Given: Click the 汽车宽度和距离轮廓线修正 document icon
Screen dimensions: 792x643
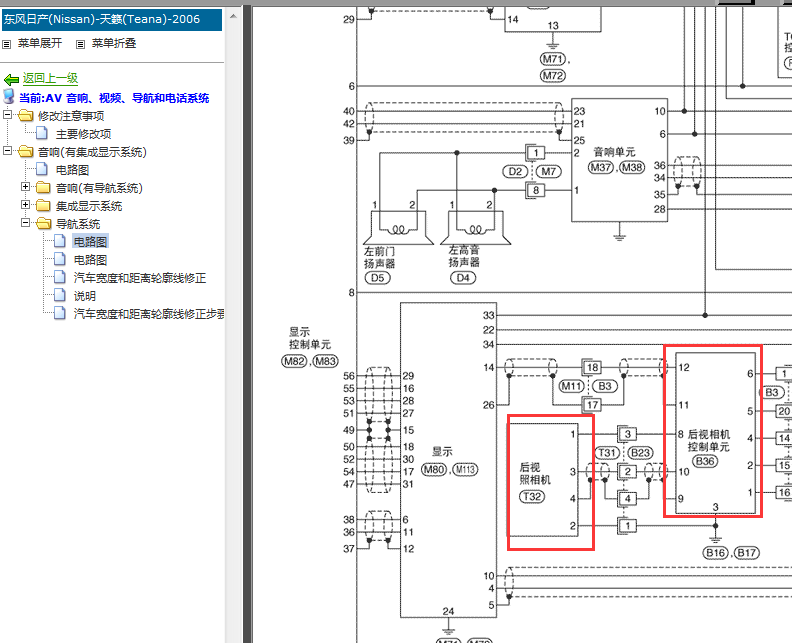Looking at the screenshot, I should point(60,277).
